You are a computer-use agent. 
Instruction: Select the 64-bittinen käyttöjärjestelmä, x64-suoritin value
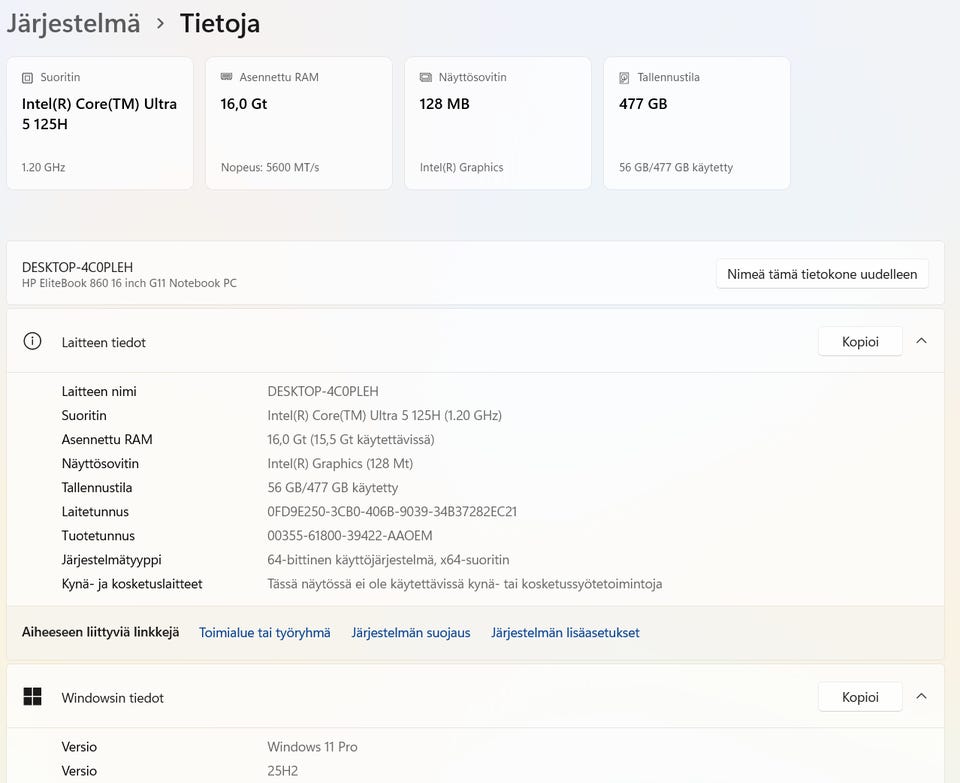(x=388, y=560)
